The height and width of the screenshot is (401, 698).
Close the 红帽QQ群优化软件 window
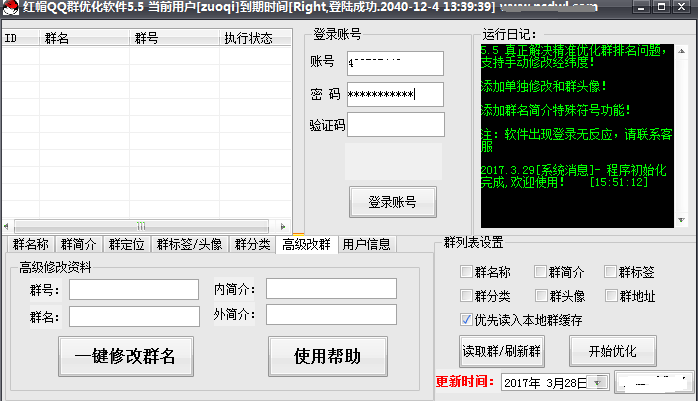(x=682, y=7)
